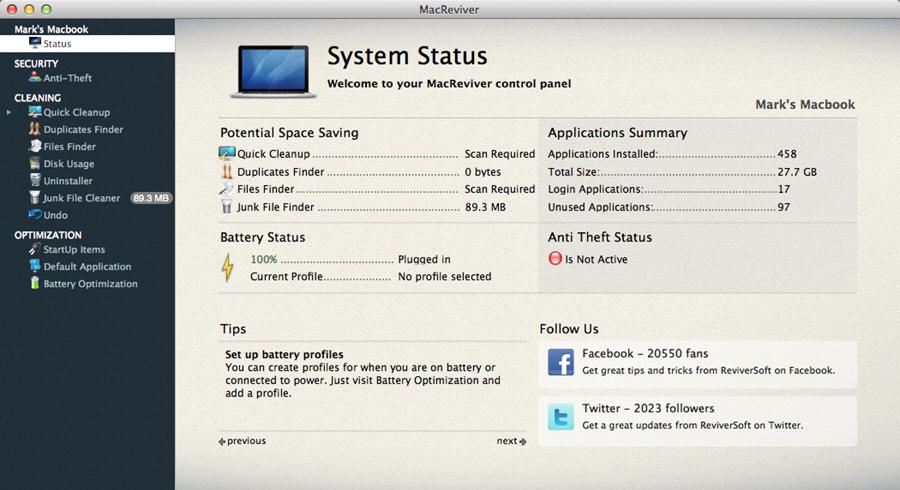Open Files Finder from the sidebar
The image size is (900, 490).
click(x=69, y=147)
